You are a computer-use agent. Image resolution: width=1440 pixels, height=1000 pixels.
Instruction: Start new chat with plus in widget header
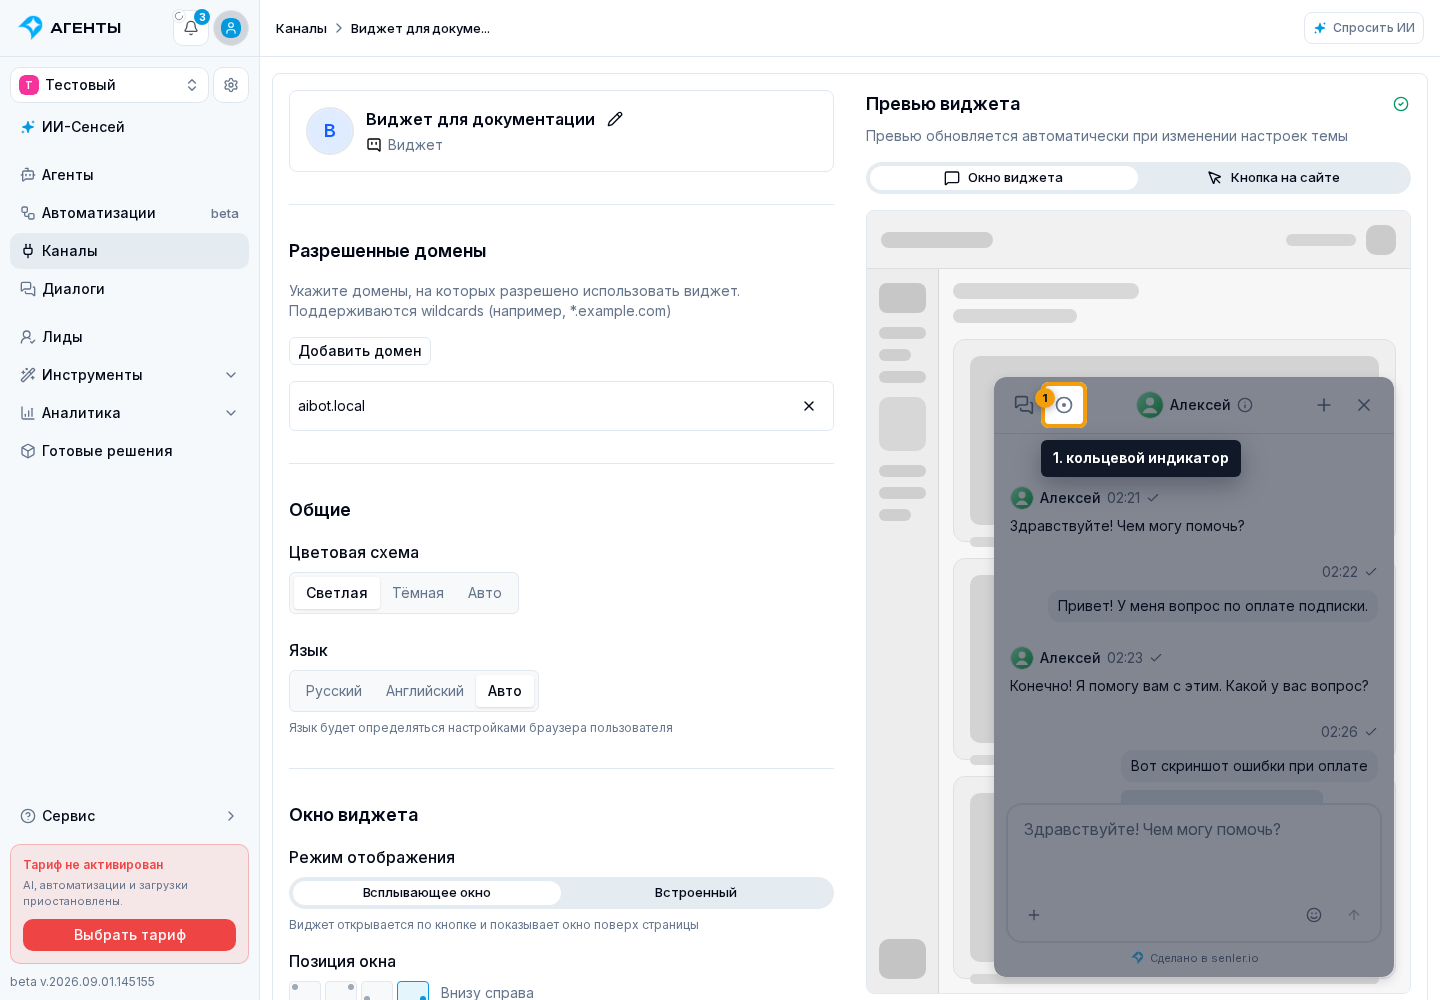point(1324,405)
